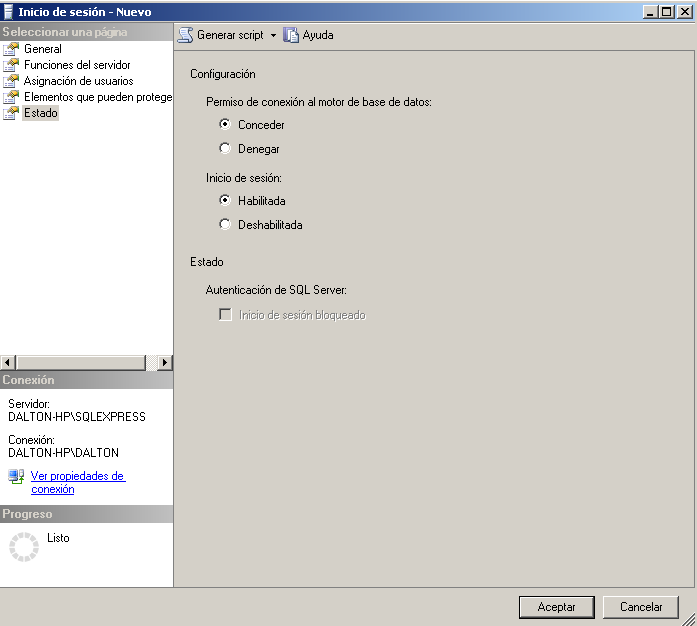Click the Funciones del servidor page icon

11,65
